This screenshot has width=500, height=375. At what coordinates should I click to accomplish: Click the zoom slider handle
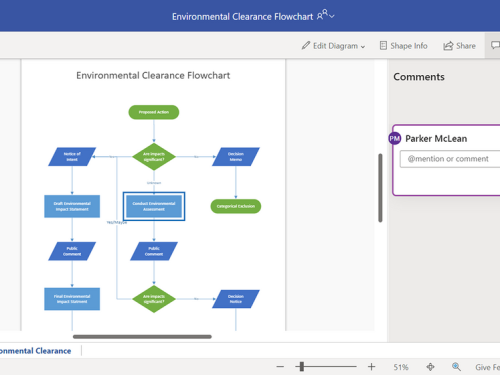tap(302, 367)
